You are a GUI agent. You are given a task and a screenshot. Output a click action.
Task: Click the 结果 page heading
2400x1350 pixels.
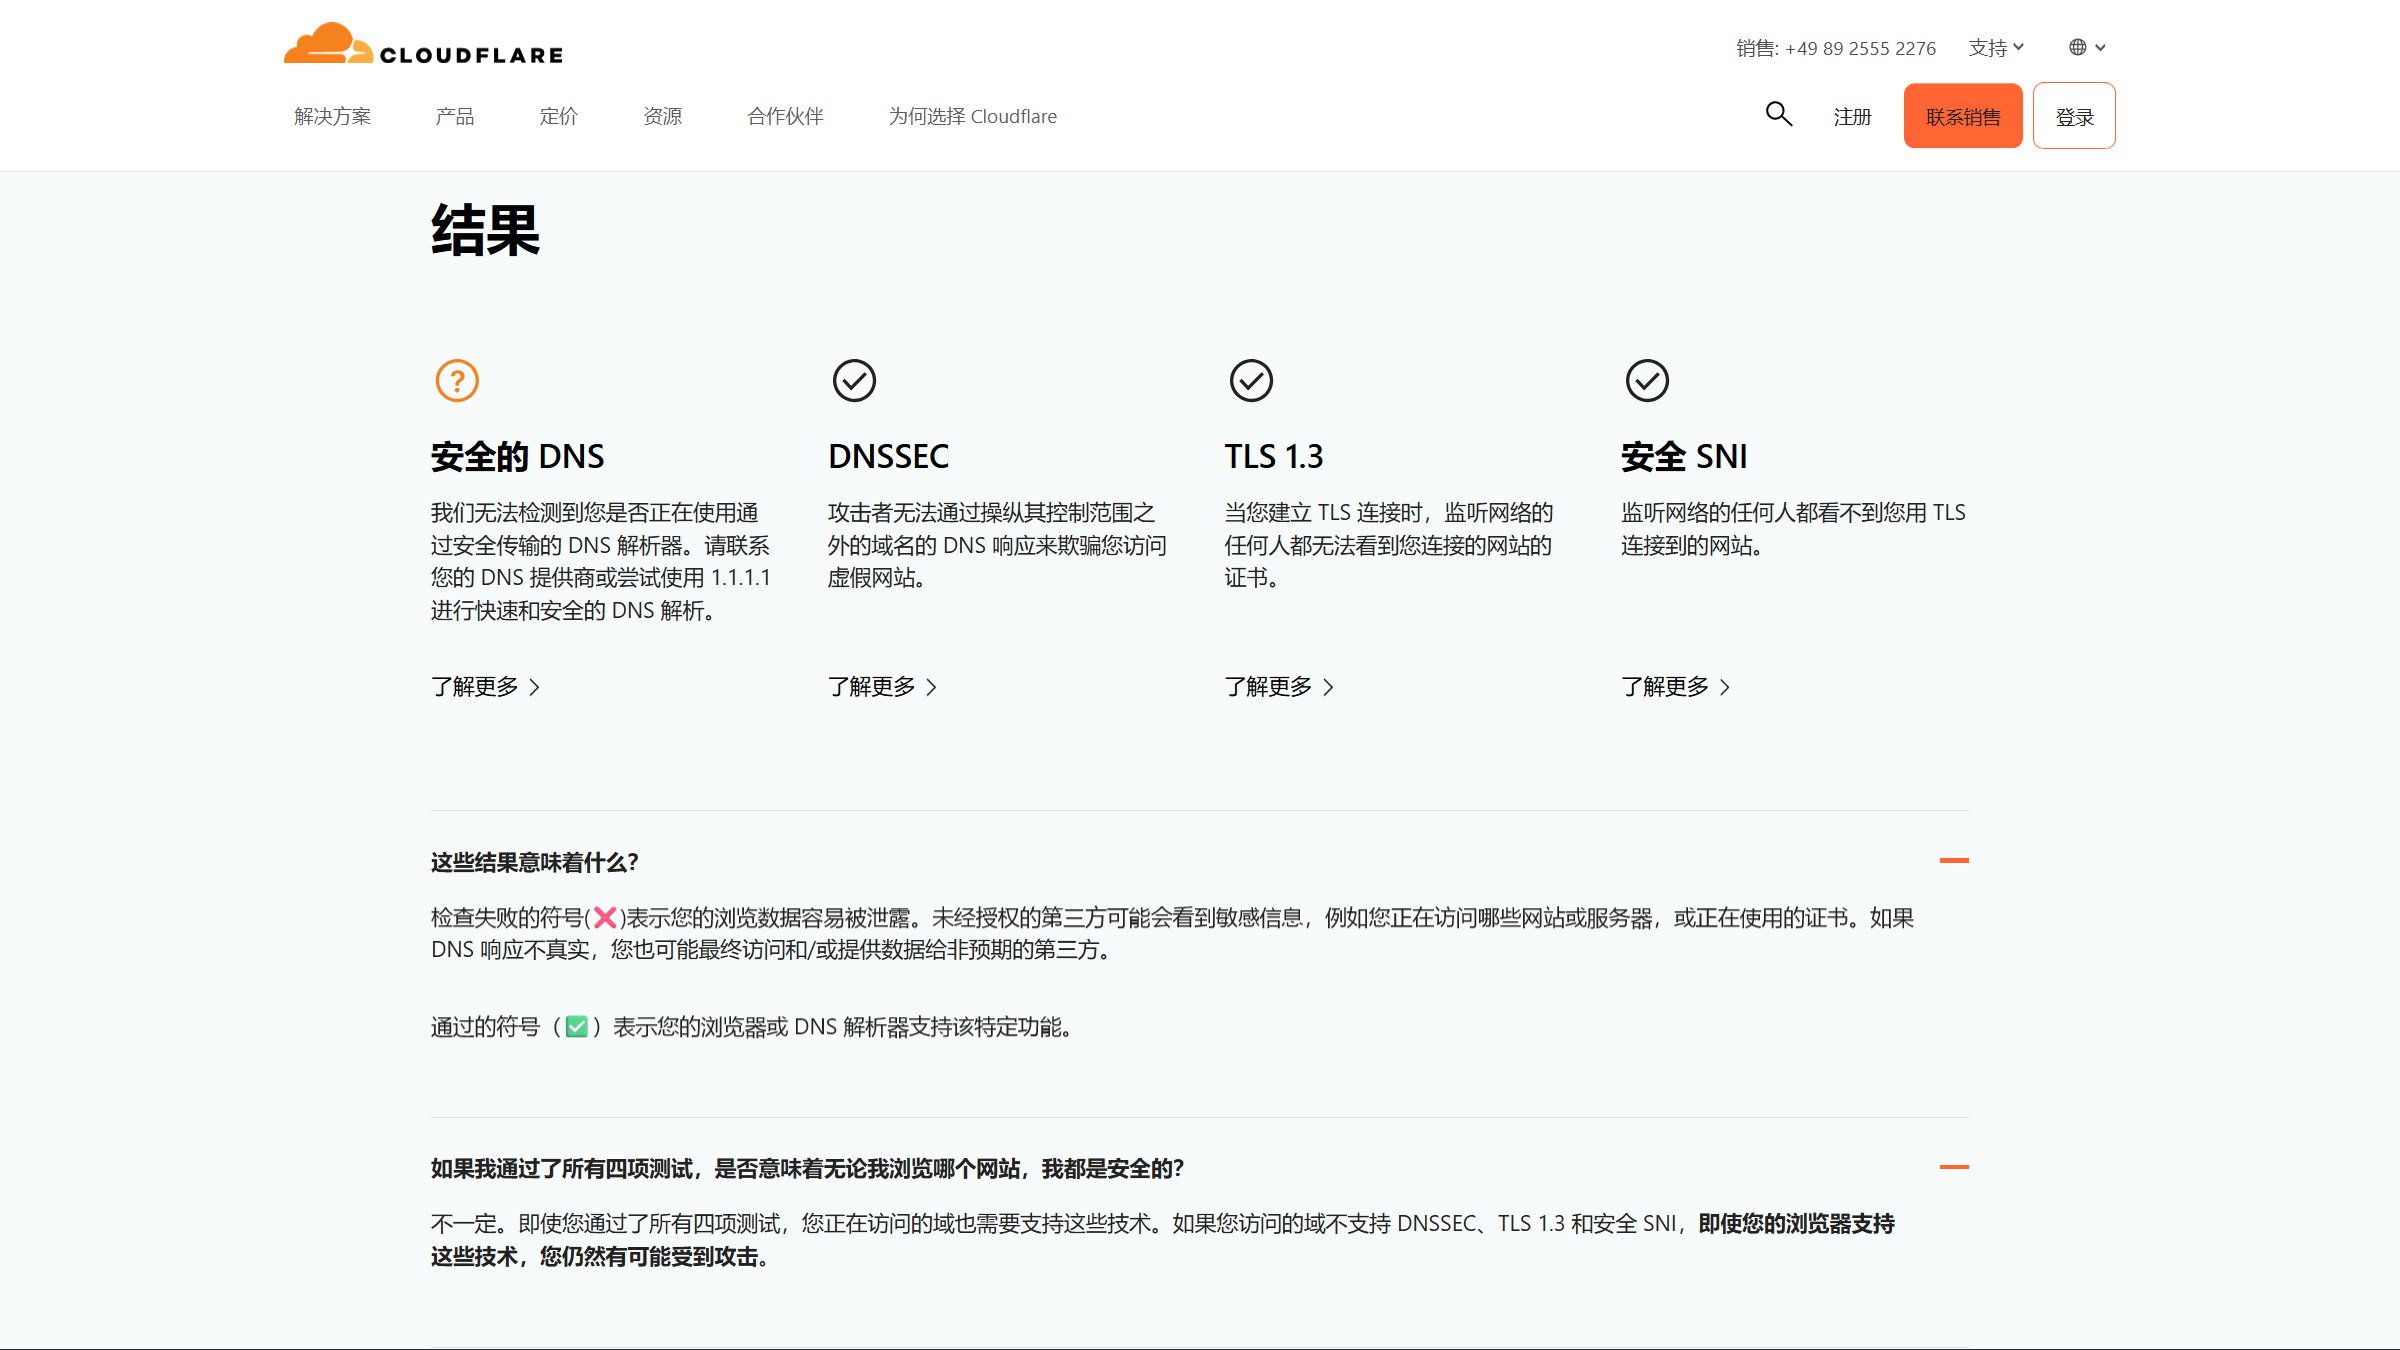click(x=486, y=230)
